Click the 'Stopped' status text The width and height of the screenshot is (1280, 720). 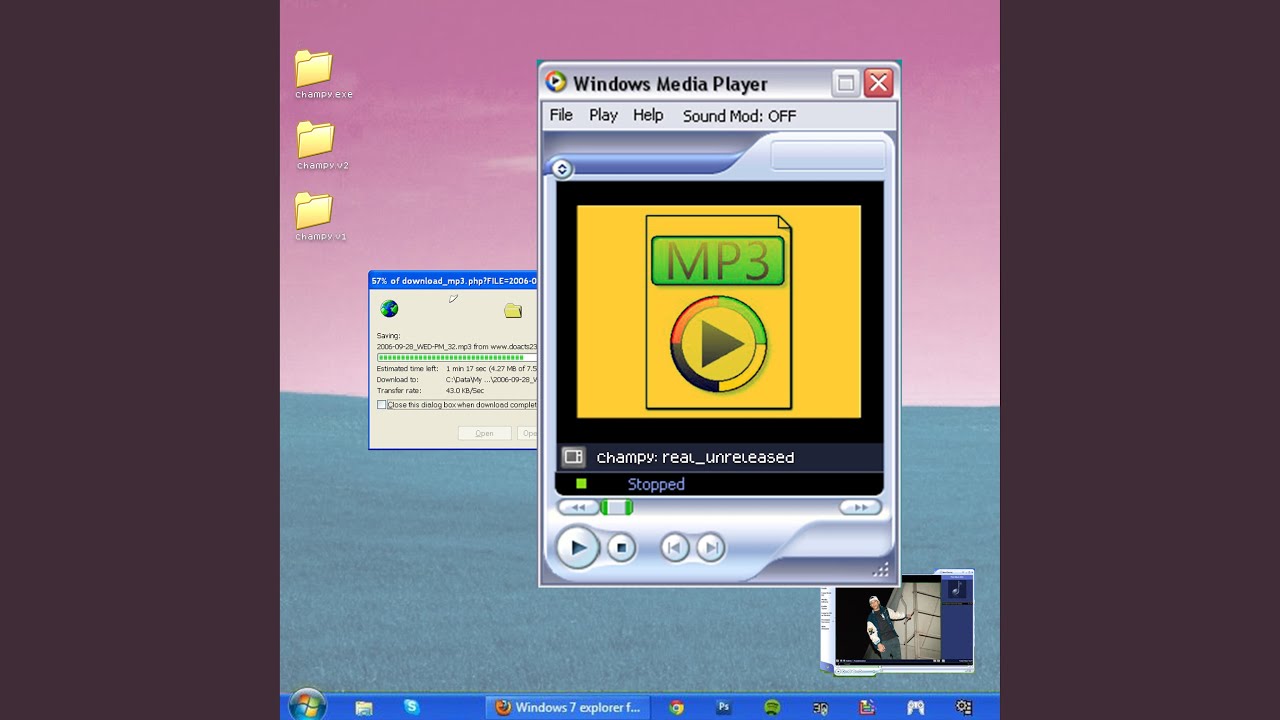(656, 484)
